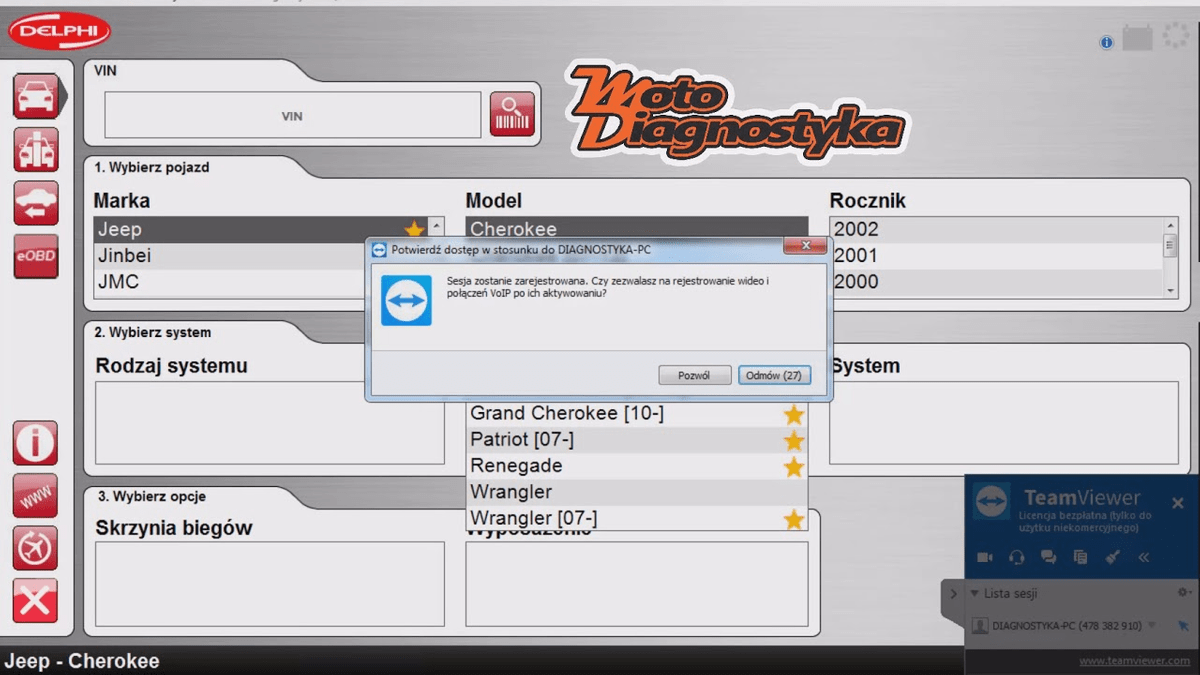Click the airplane/flight recorder sidebar icon
1200x675 pixels.
36,549
